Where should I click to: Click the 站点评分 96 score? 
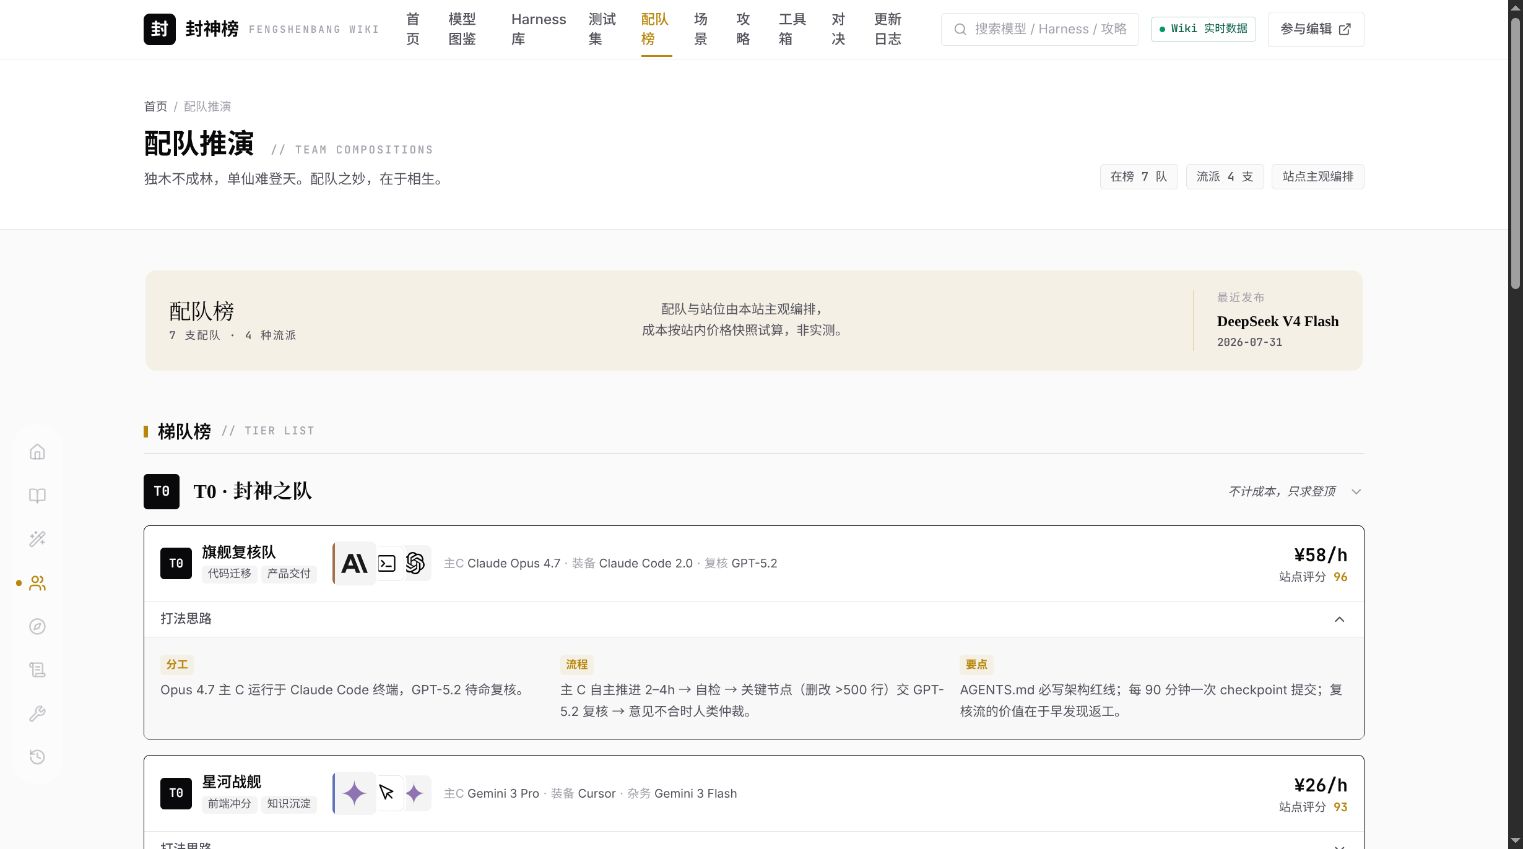1313,577
